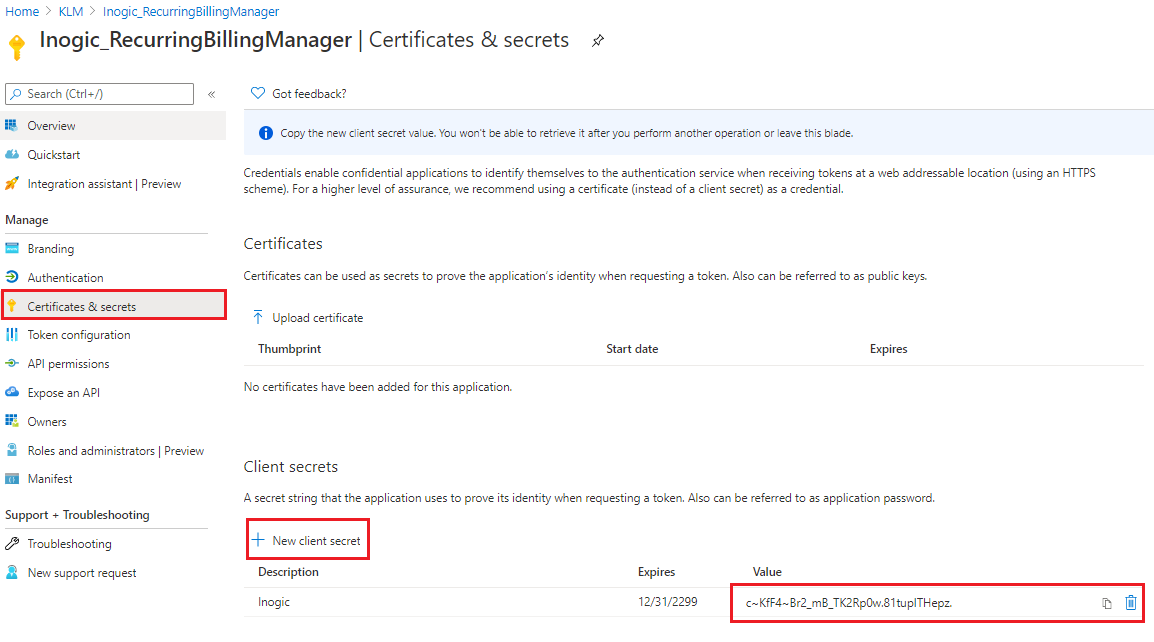The image size is (1154, 642).
Task: Delete the Inogic client secret
Action: point(1130,602)
